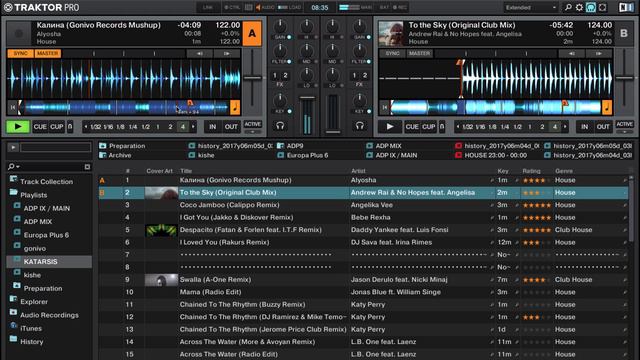640x360 pixels.
Task: Play deck B with the play button
Action: (390, 127)
